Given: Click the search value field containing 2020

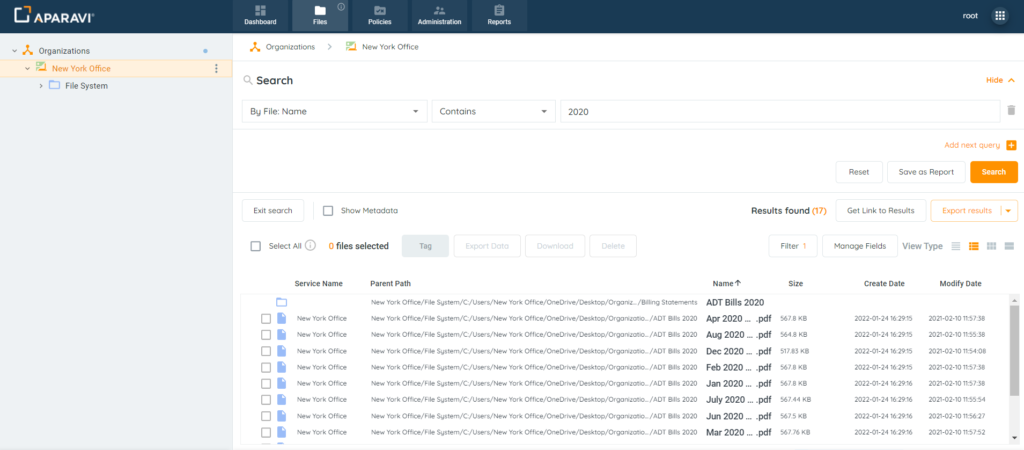Looking at the screenshot, I should click(x=779, y=112).
